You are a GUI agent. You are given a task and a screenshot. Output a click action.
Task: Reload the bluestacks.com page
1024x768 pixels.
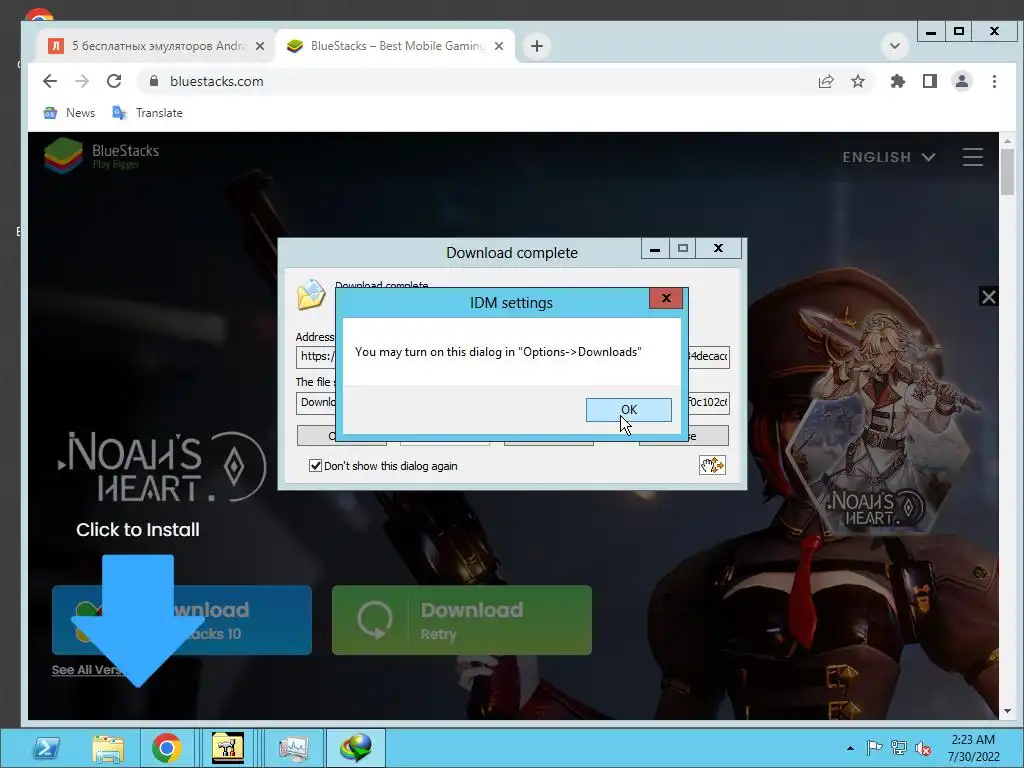point(114,81)
